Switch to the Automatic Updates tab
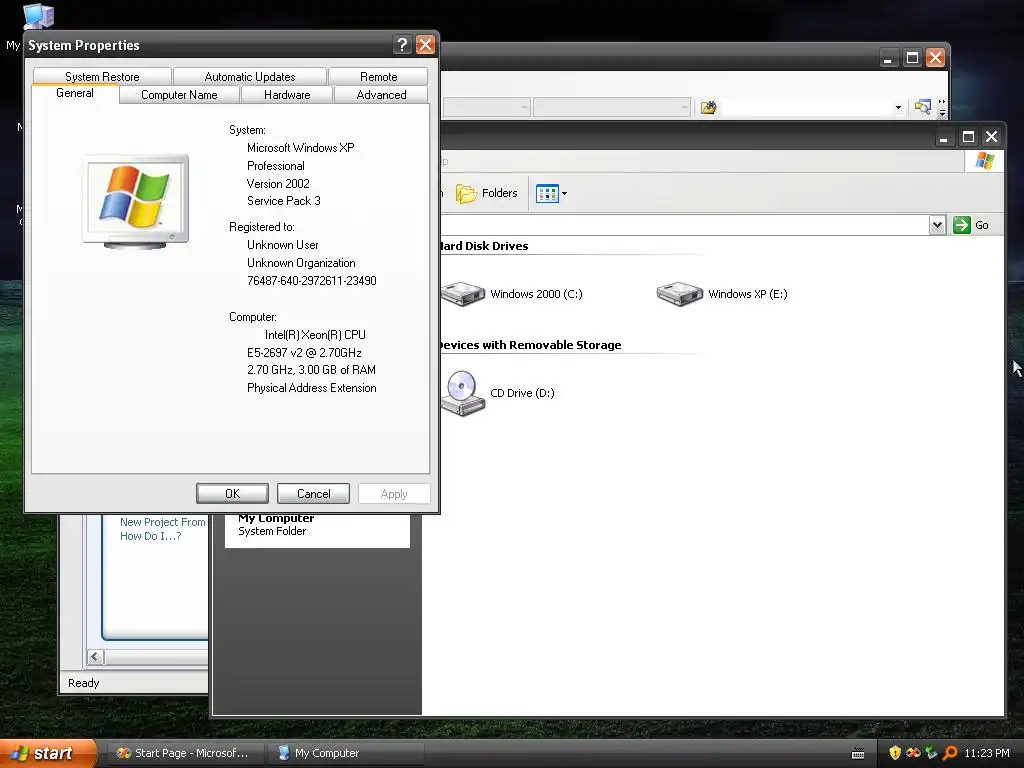Screen dimensions: 1024x768 point(249,76)
